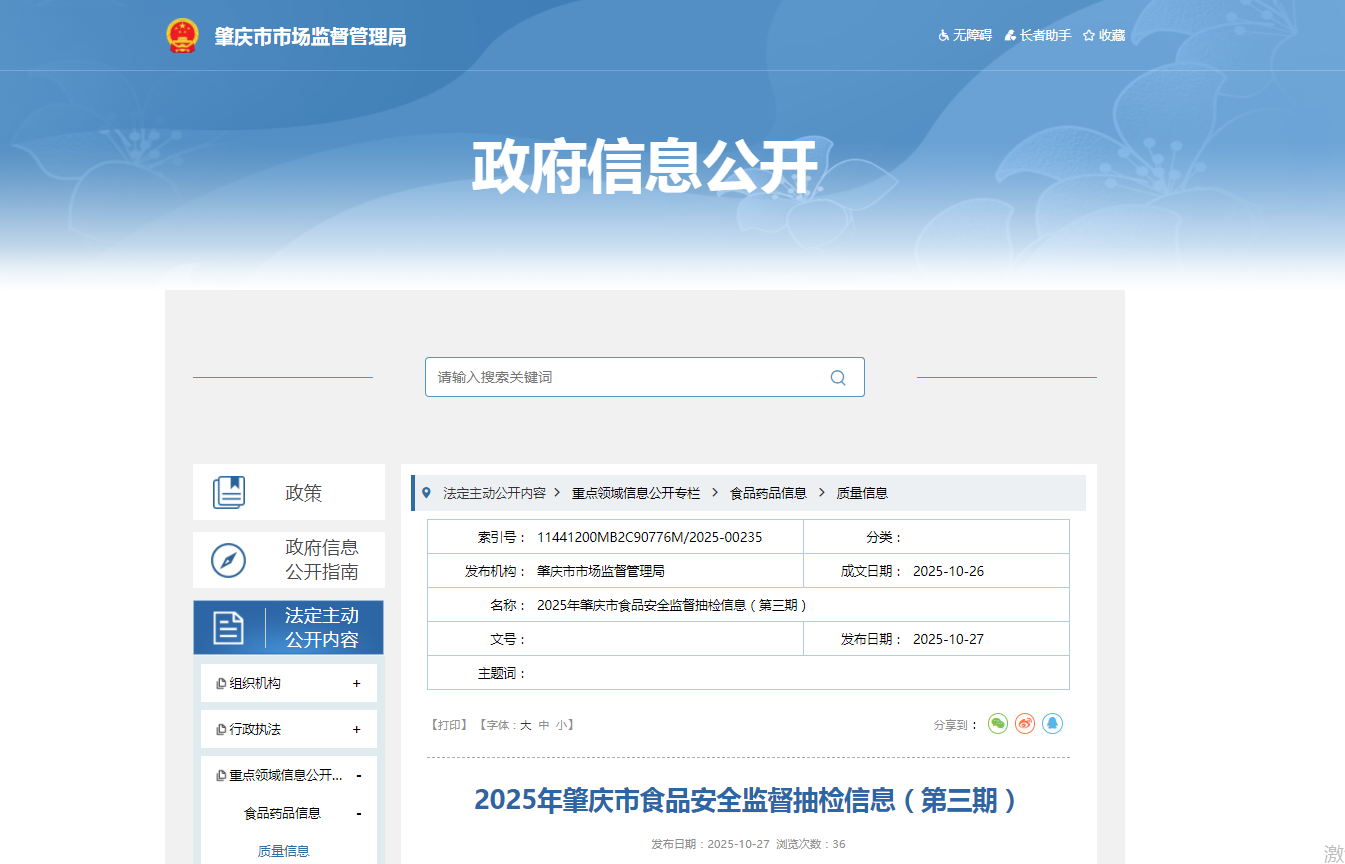Open 无障碍 accessibility mode

[x=965, y=36]
